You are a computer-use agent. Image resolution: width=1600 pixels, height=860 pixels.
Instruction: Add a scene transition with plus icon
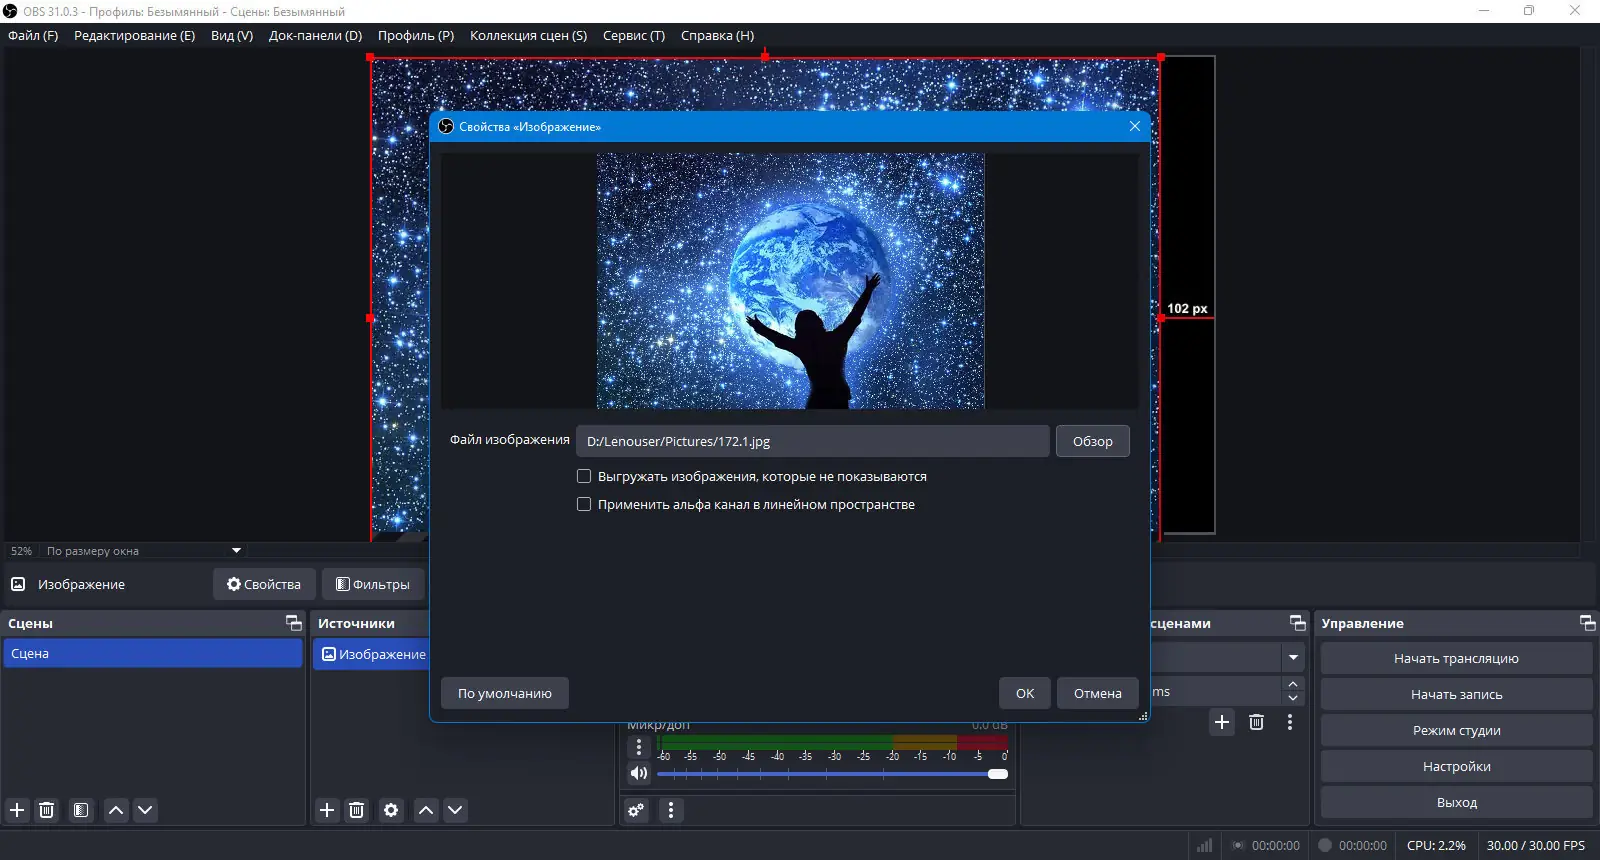coord(1222,722)
